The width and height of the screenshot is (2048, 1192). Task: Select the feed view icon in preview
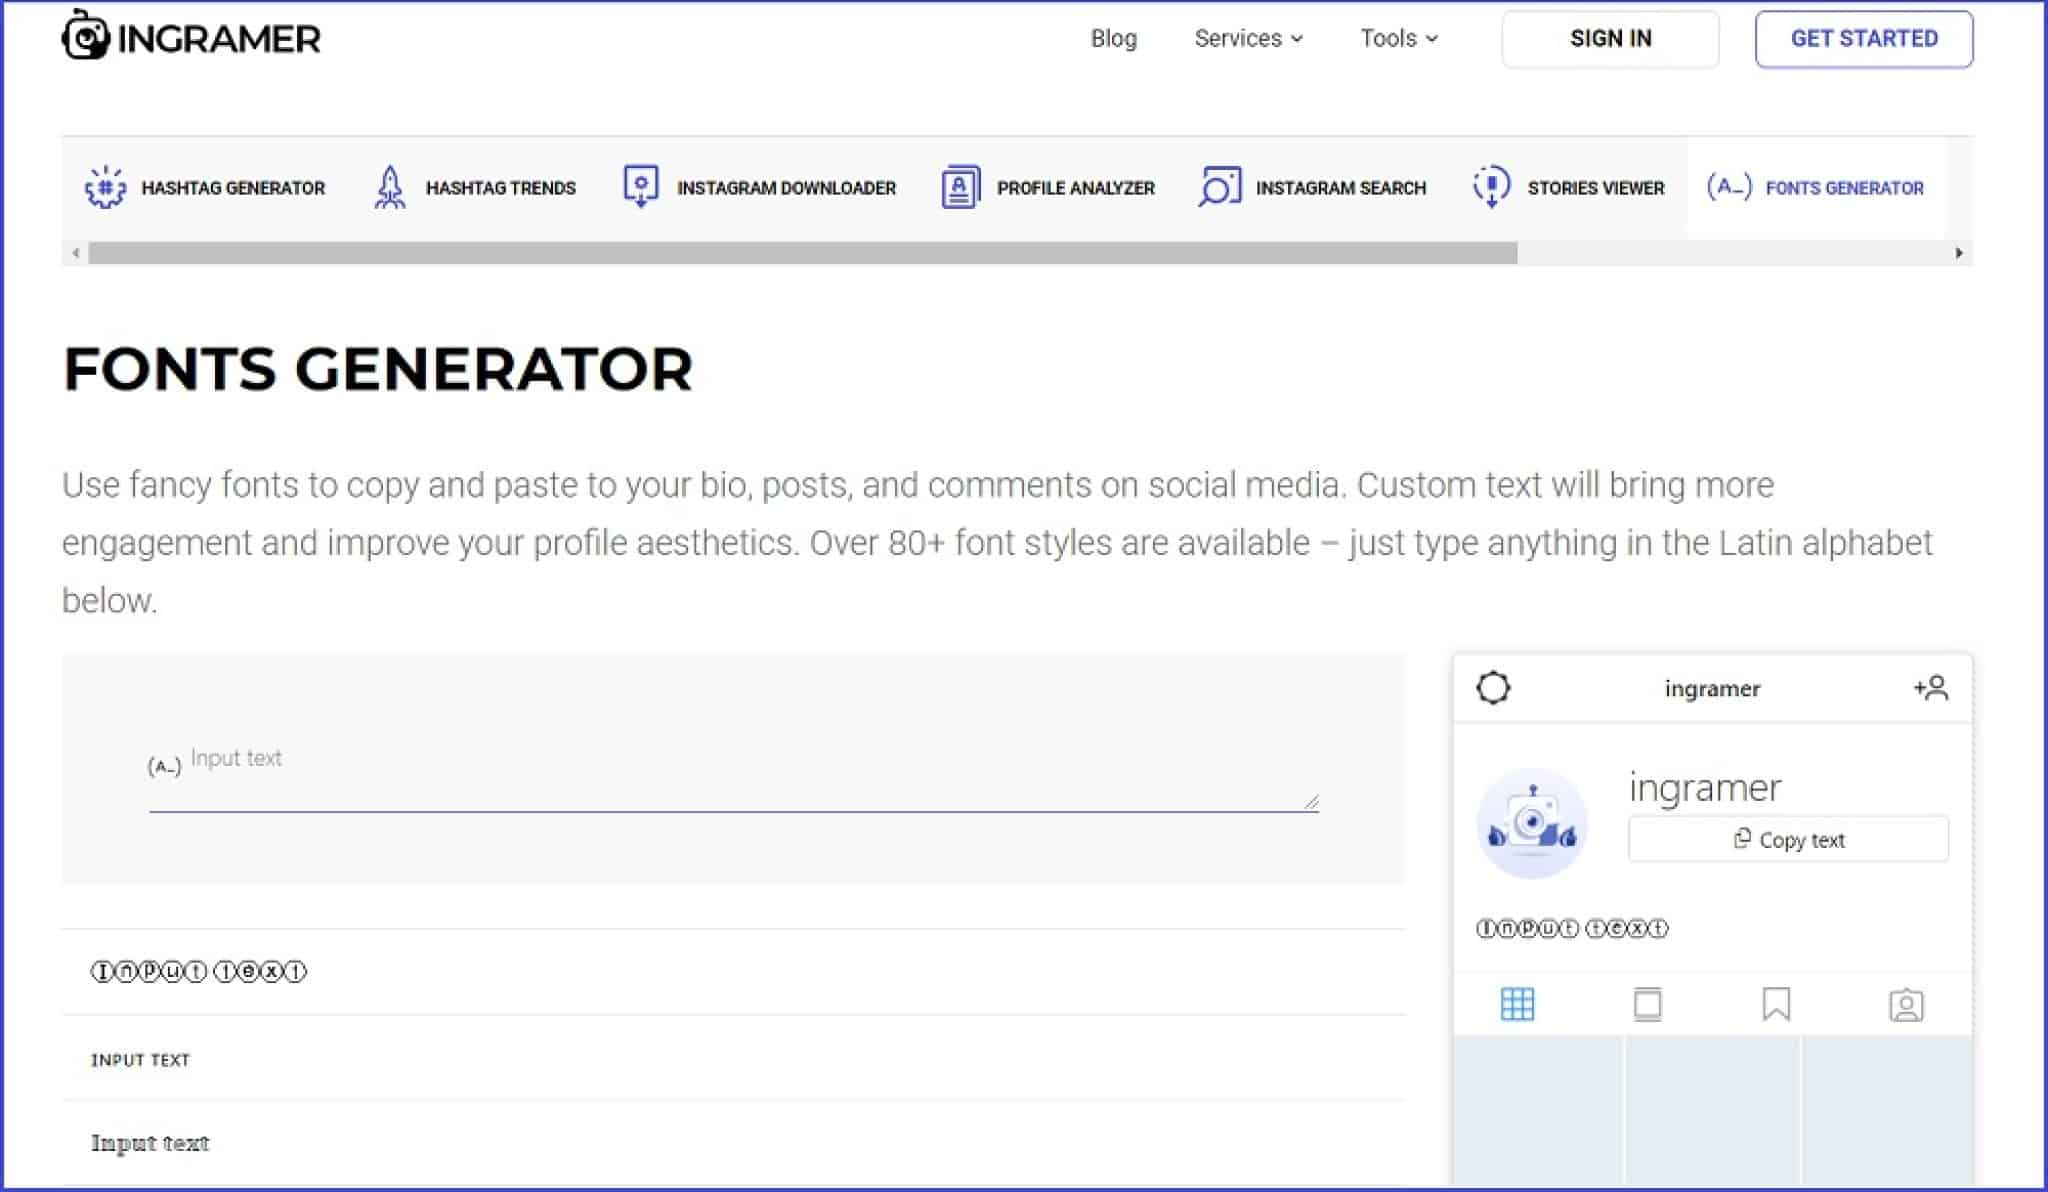click(x=1647, y=1004)
